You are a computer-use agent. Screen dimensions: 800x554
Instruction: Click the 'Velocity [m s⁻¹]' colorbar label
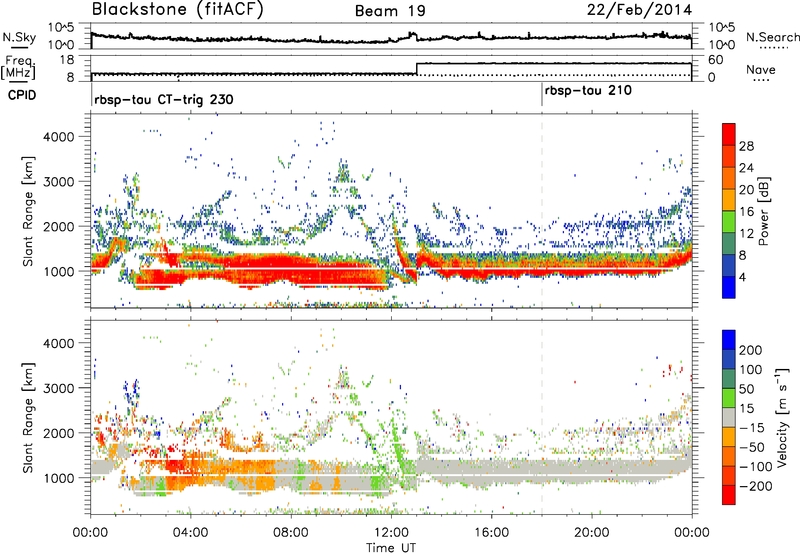[782, 417]
